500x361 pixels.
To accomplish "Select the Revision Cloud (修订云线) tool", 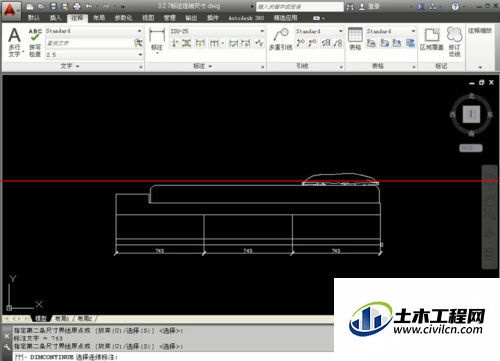I will click(454, 42).
